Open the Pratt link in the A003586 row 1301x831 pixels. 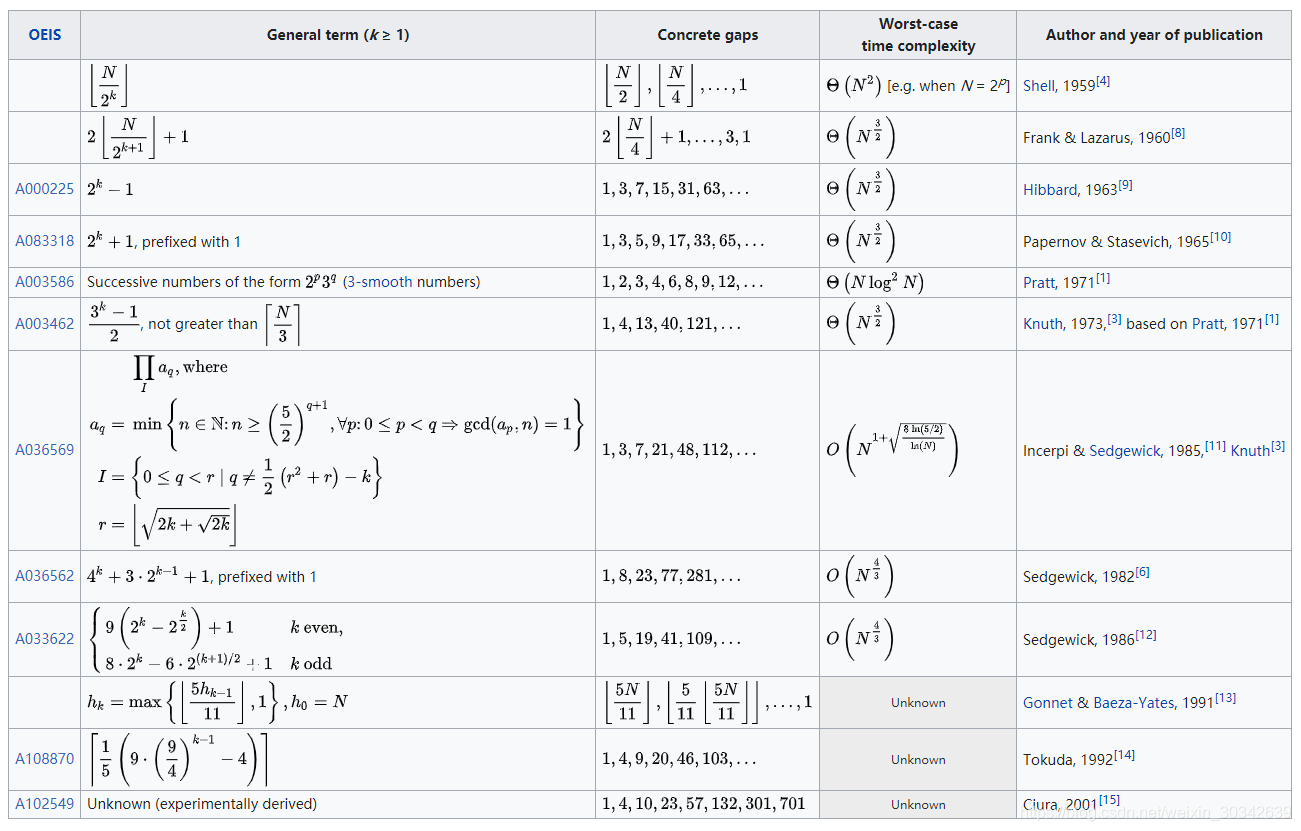[x=1039, y=283]
